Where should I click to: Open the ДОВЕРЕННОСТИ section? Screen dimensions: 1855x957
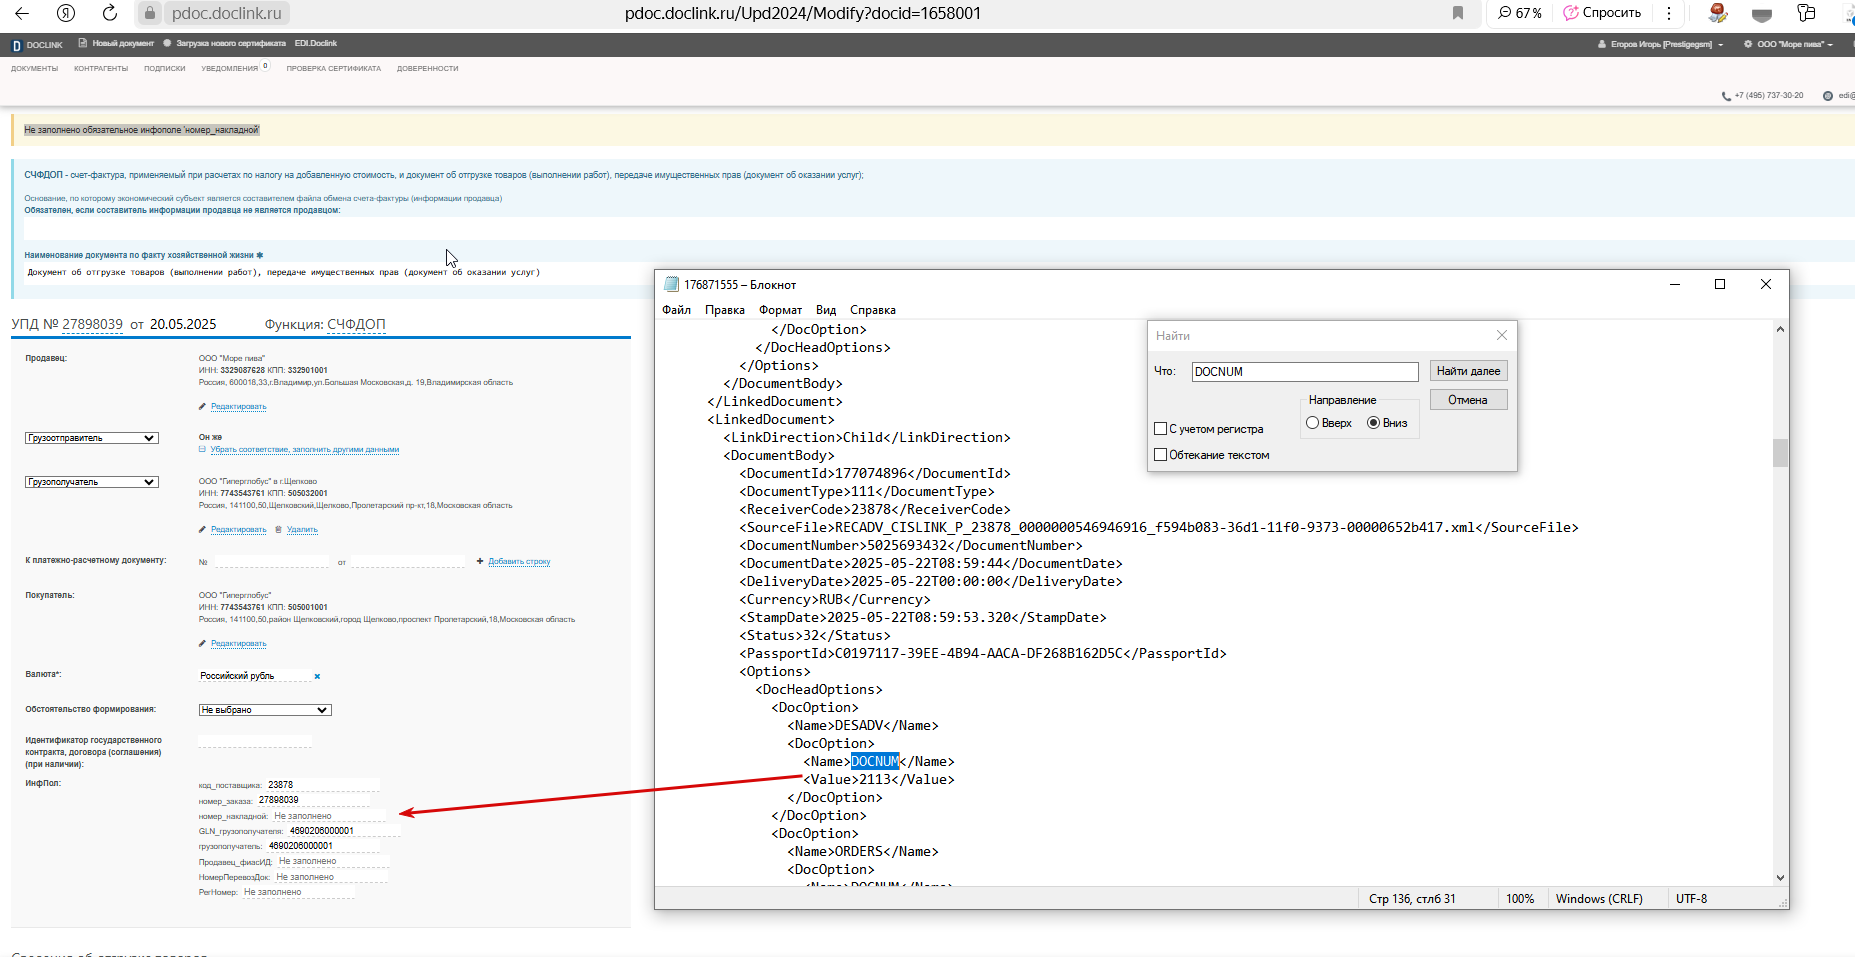(x=427, y=69)
